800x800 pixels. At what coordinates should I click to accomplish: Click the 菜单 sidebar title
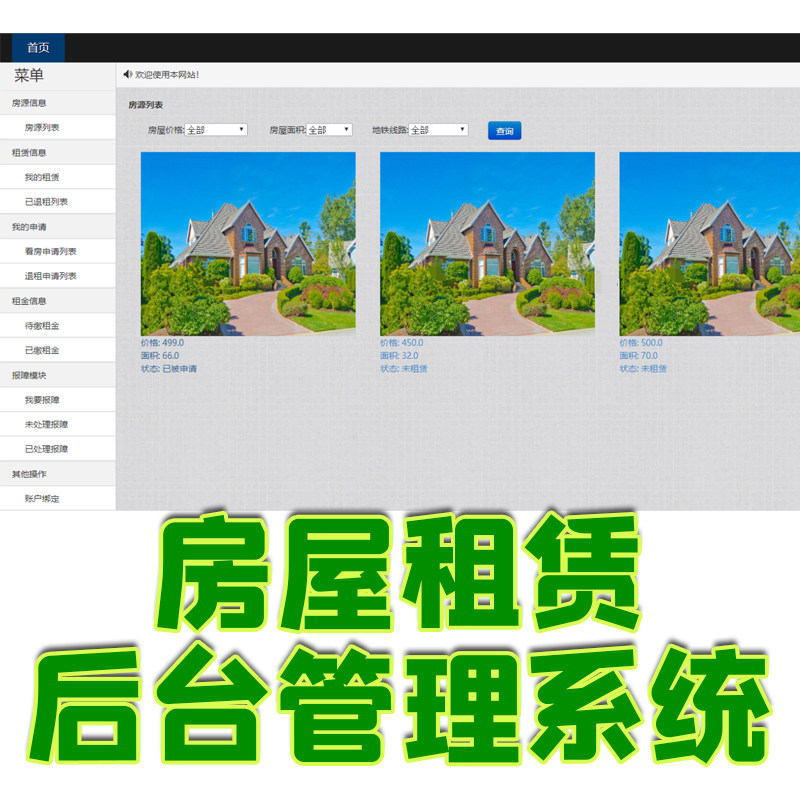(29, 76)
